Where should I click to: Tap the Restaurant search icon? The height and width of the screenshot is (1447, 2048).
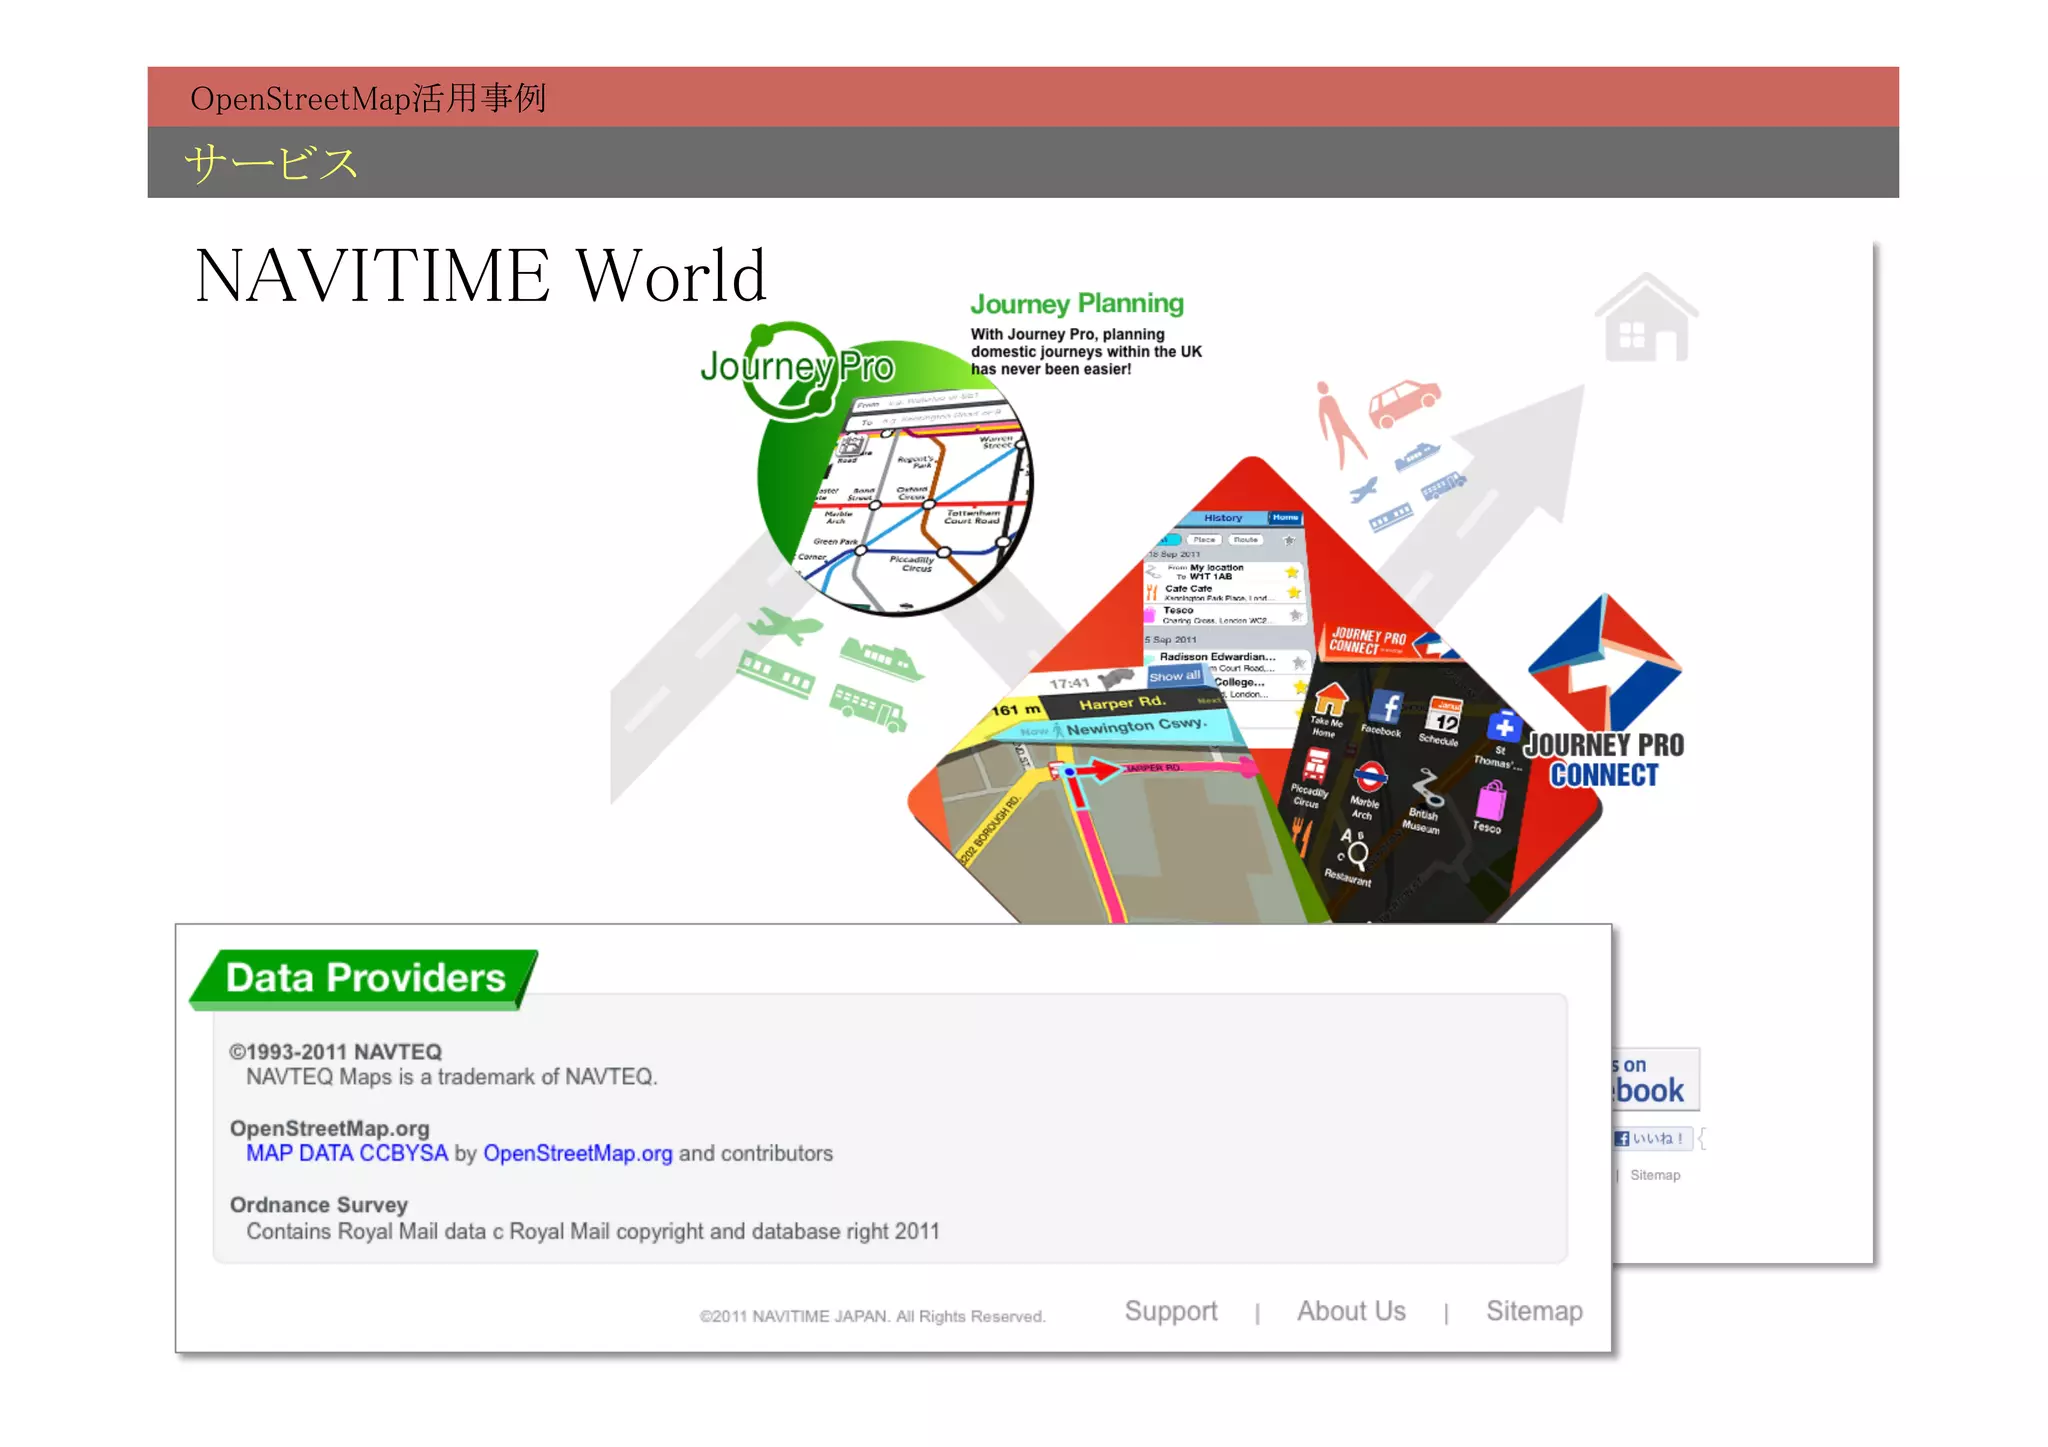(x=1353, y=848)
